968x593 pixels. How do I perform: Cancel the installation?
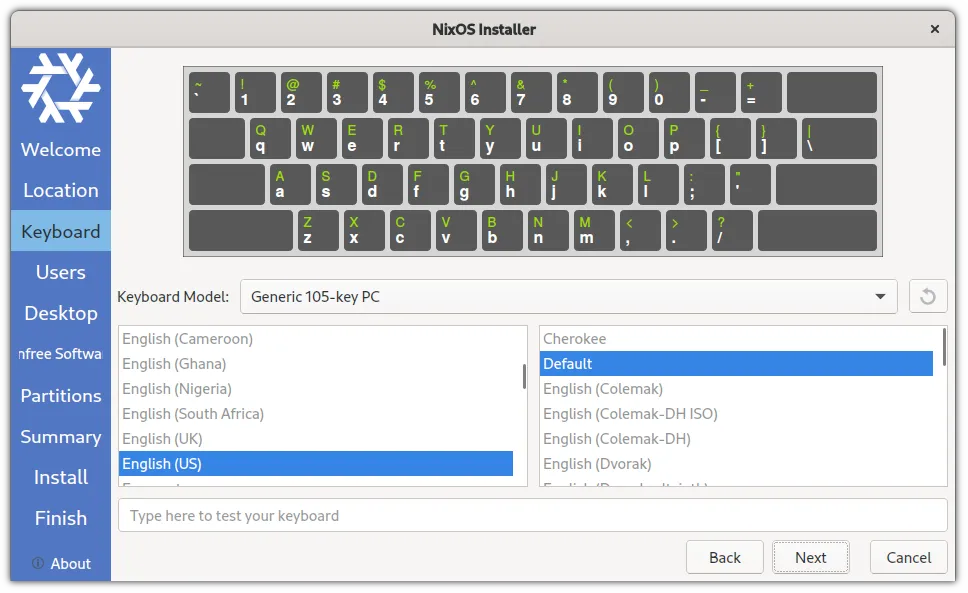(x=908, y=558)
